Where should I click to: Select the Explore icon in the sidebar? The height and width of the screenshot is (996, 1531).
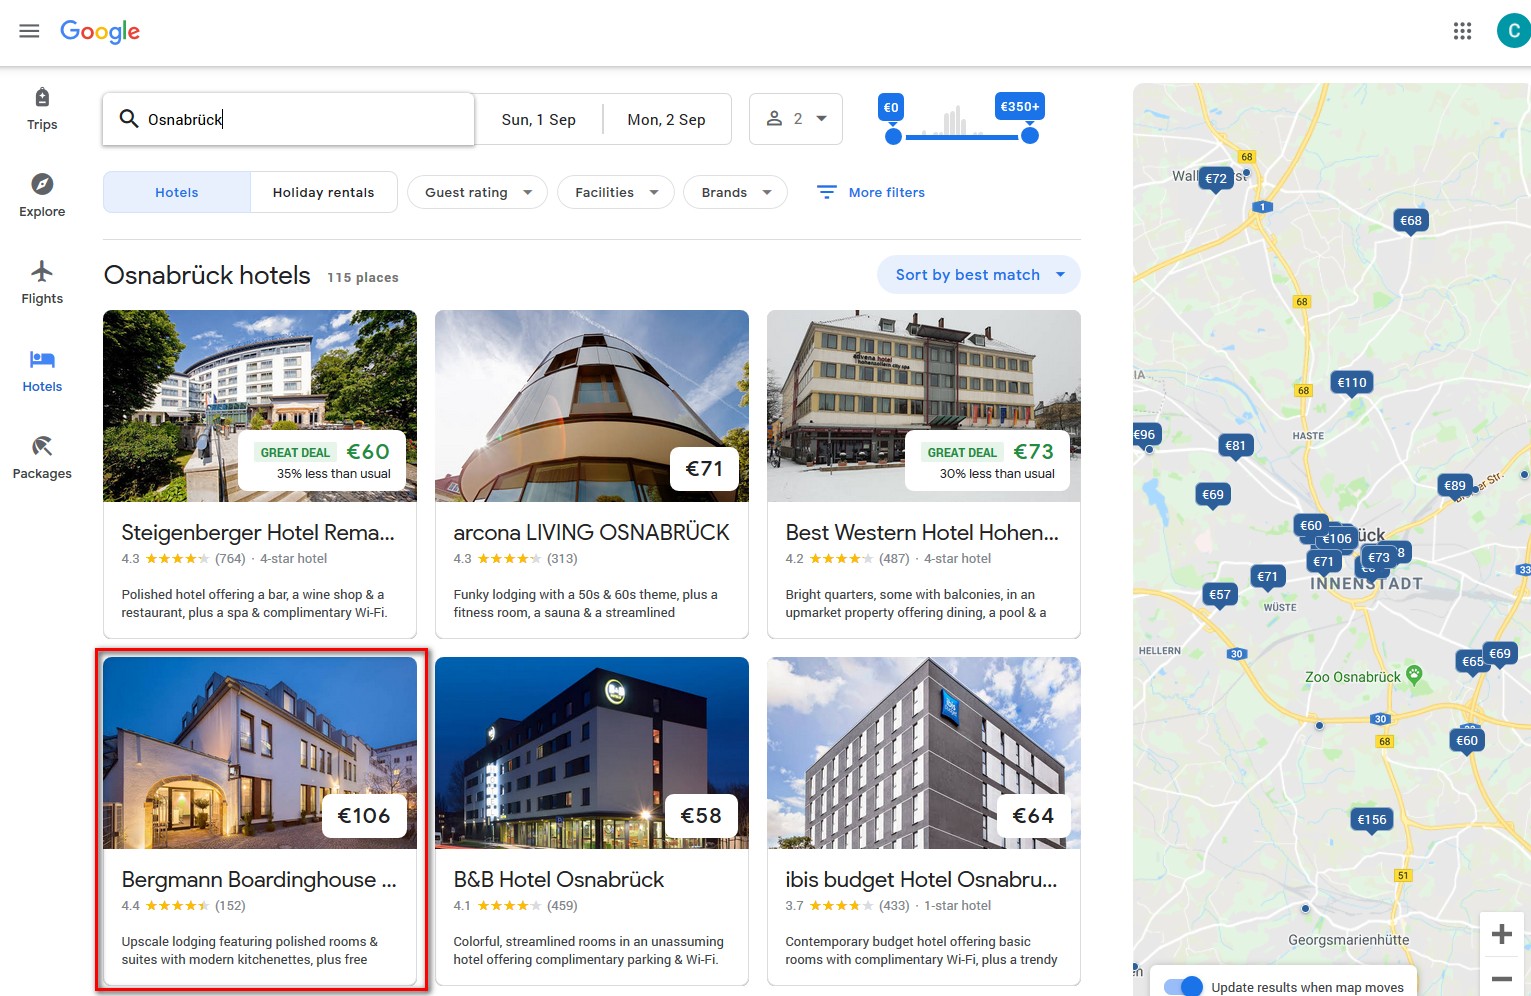tap(41, 194)
